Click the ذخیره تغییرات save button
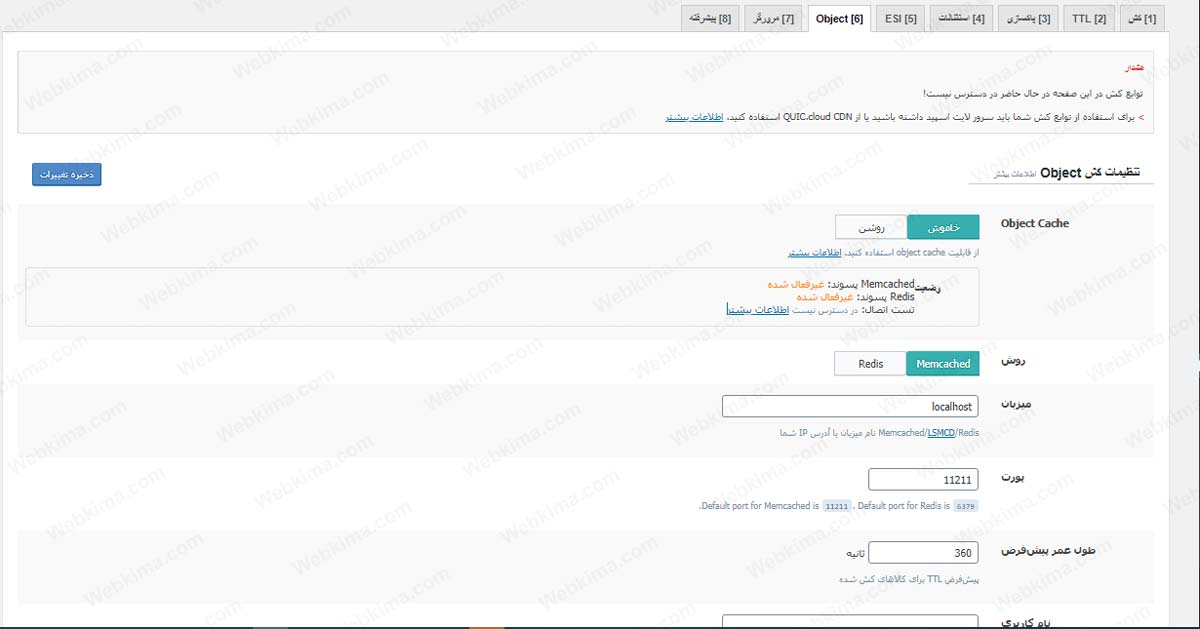1200x629 pixels. point(67,174)
